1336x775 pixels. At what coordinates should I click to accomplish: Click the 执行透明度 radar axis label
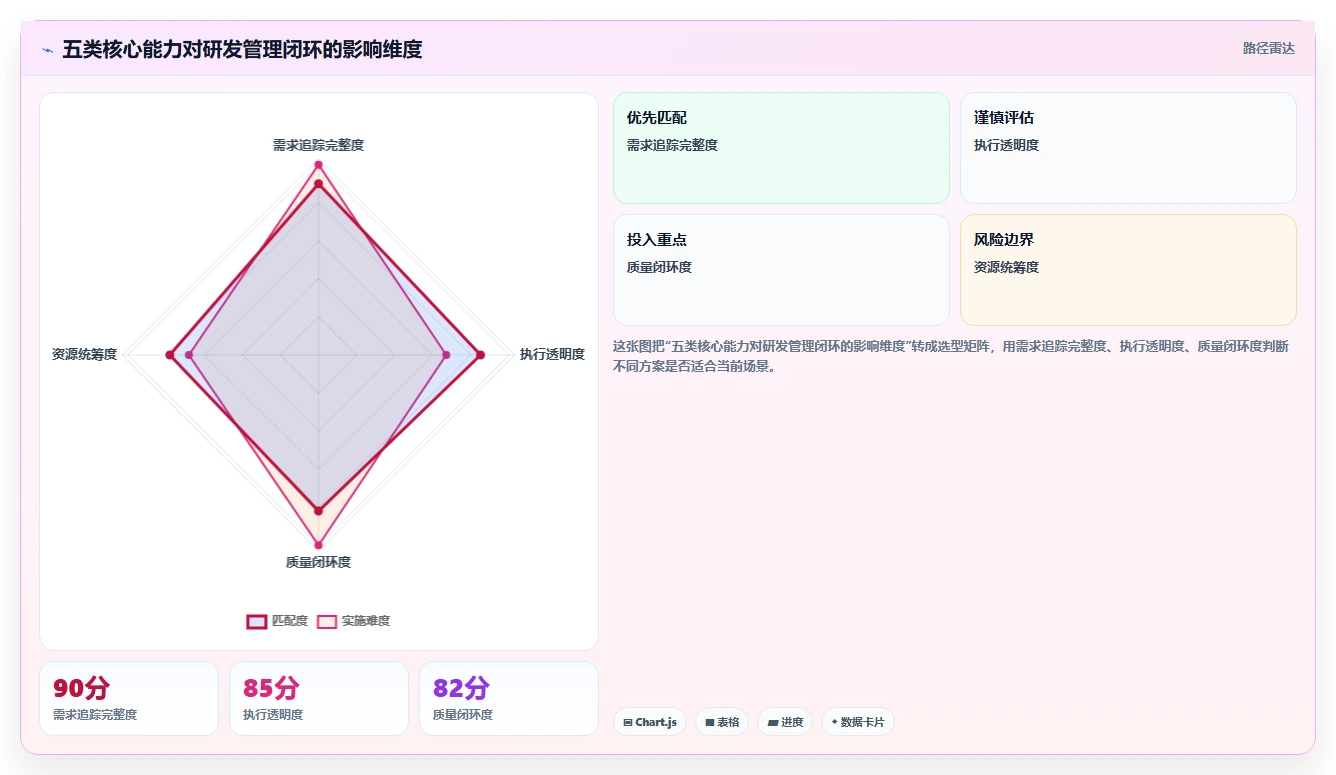coord(552,354)
